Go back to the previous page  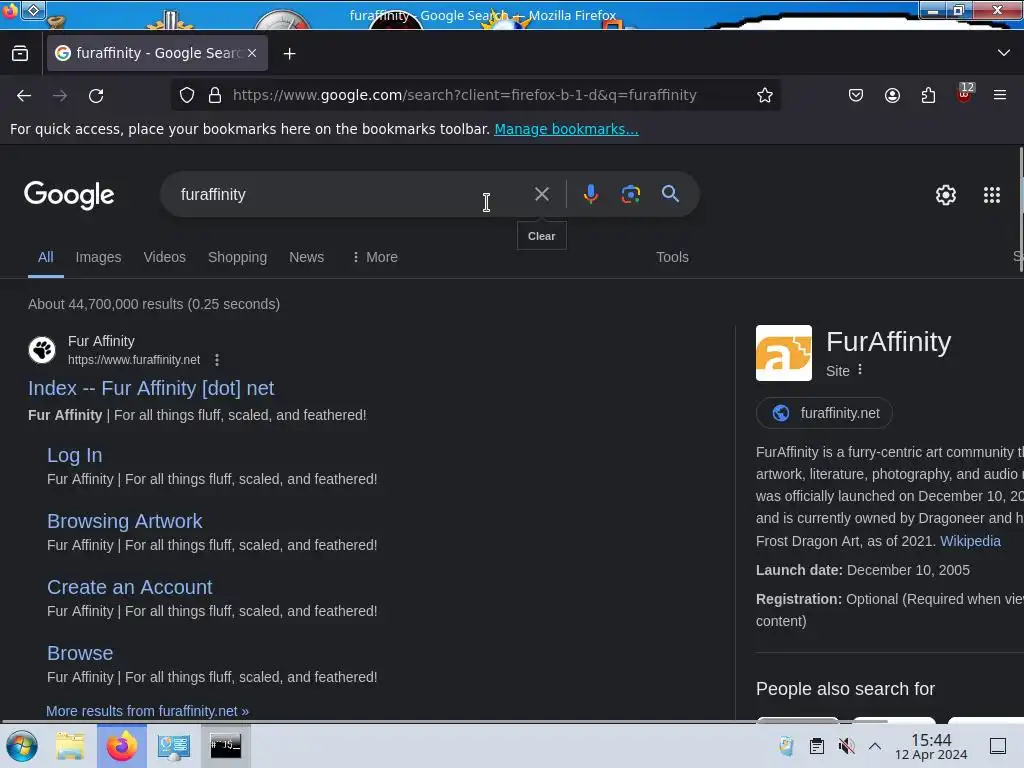pyautogui.click(x=24, y=95)
